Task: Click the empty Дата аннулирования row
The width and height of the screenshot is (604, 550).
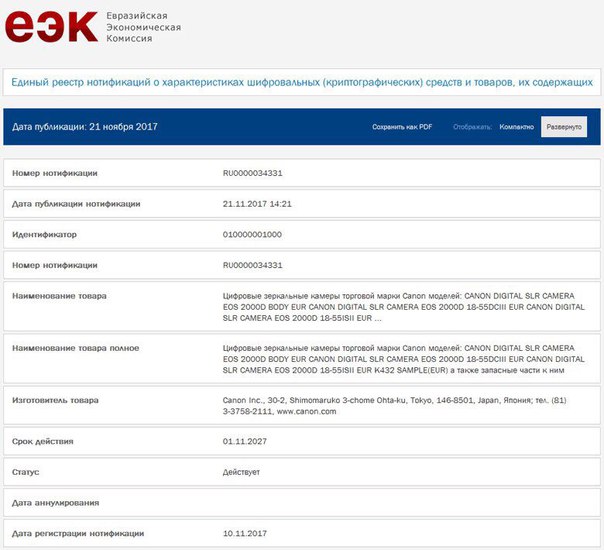Action: coord(302,503)
